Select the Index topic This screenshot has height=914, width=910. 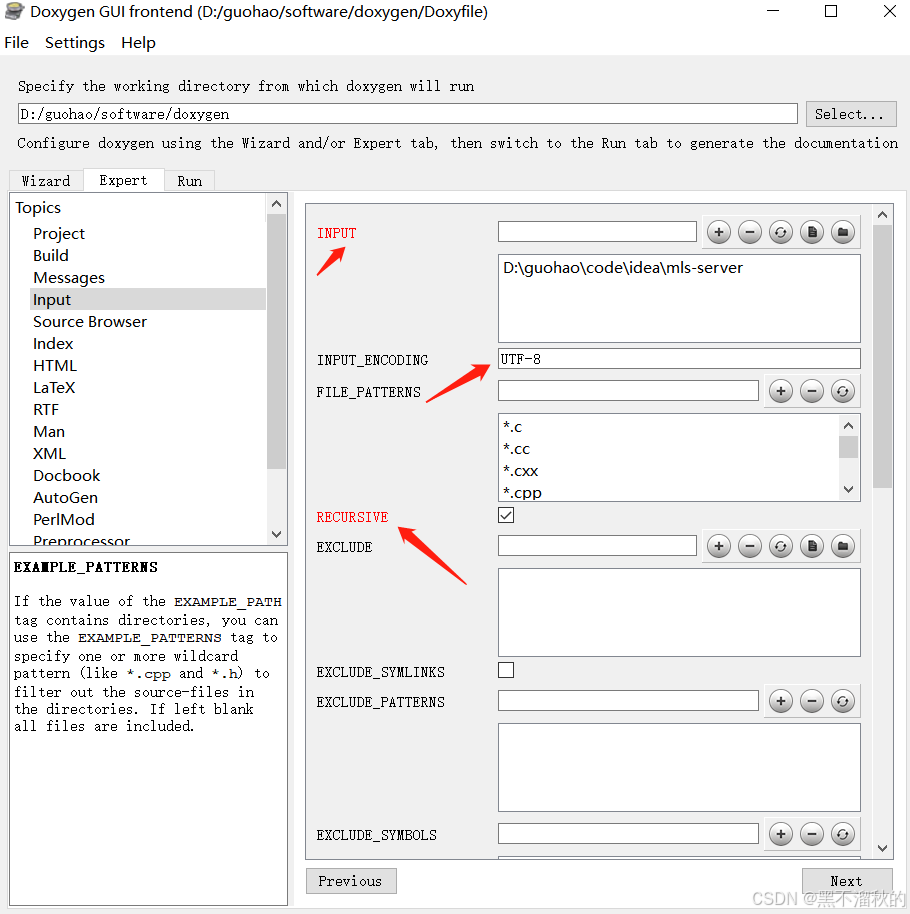[53, 344]
